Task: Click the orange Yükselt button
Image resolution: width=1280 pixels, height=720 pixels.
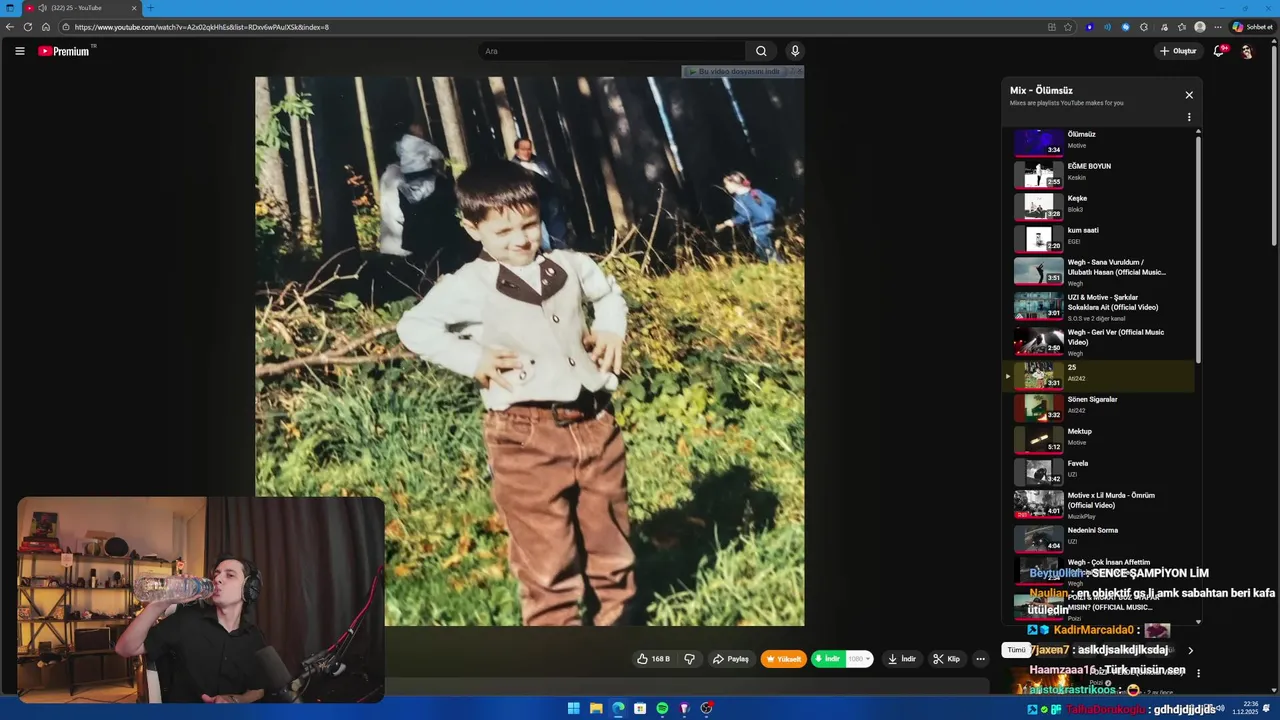Action: (x=783, y=659)
